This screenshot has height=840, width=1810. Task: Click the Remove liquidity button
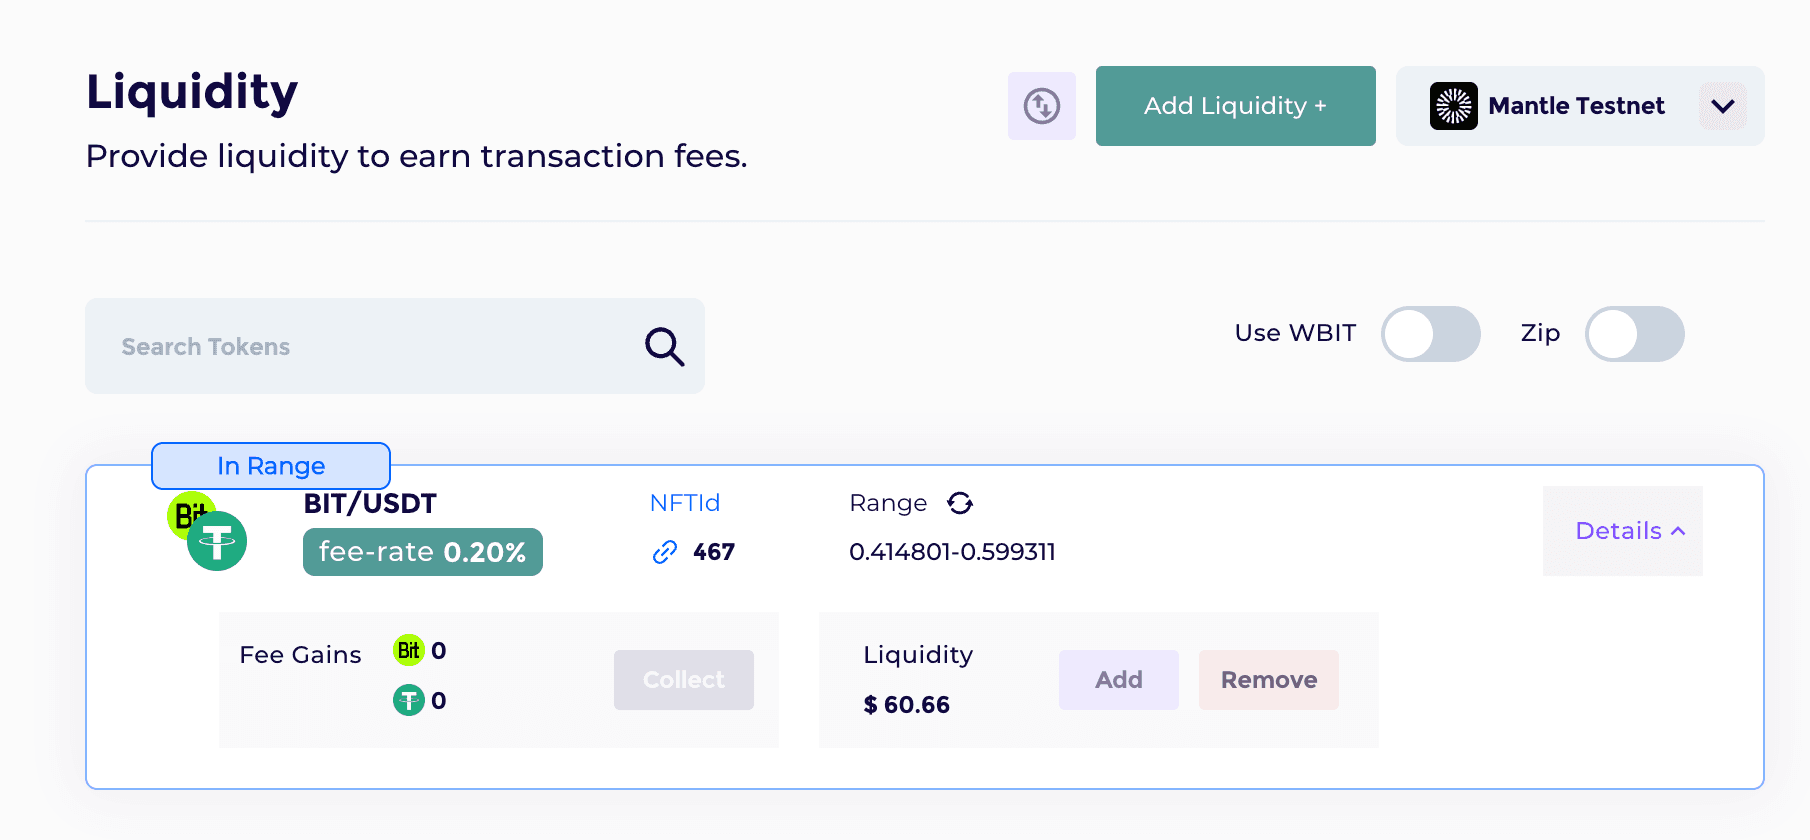pyautogui.click(x=1268, y=680)
